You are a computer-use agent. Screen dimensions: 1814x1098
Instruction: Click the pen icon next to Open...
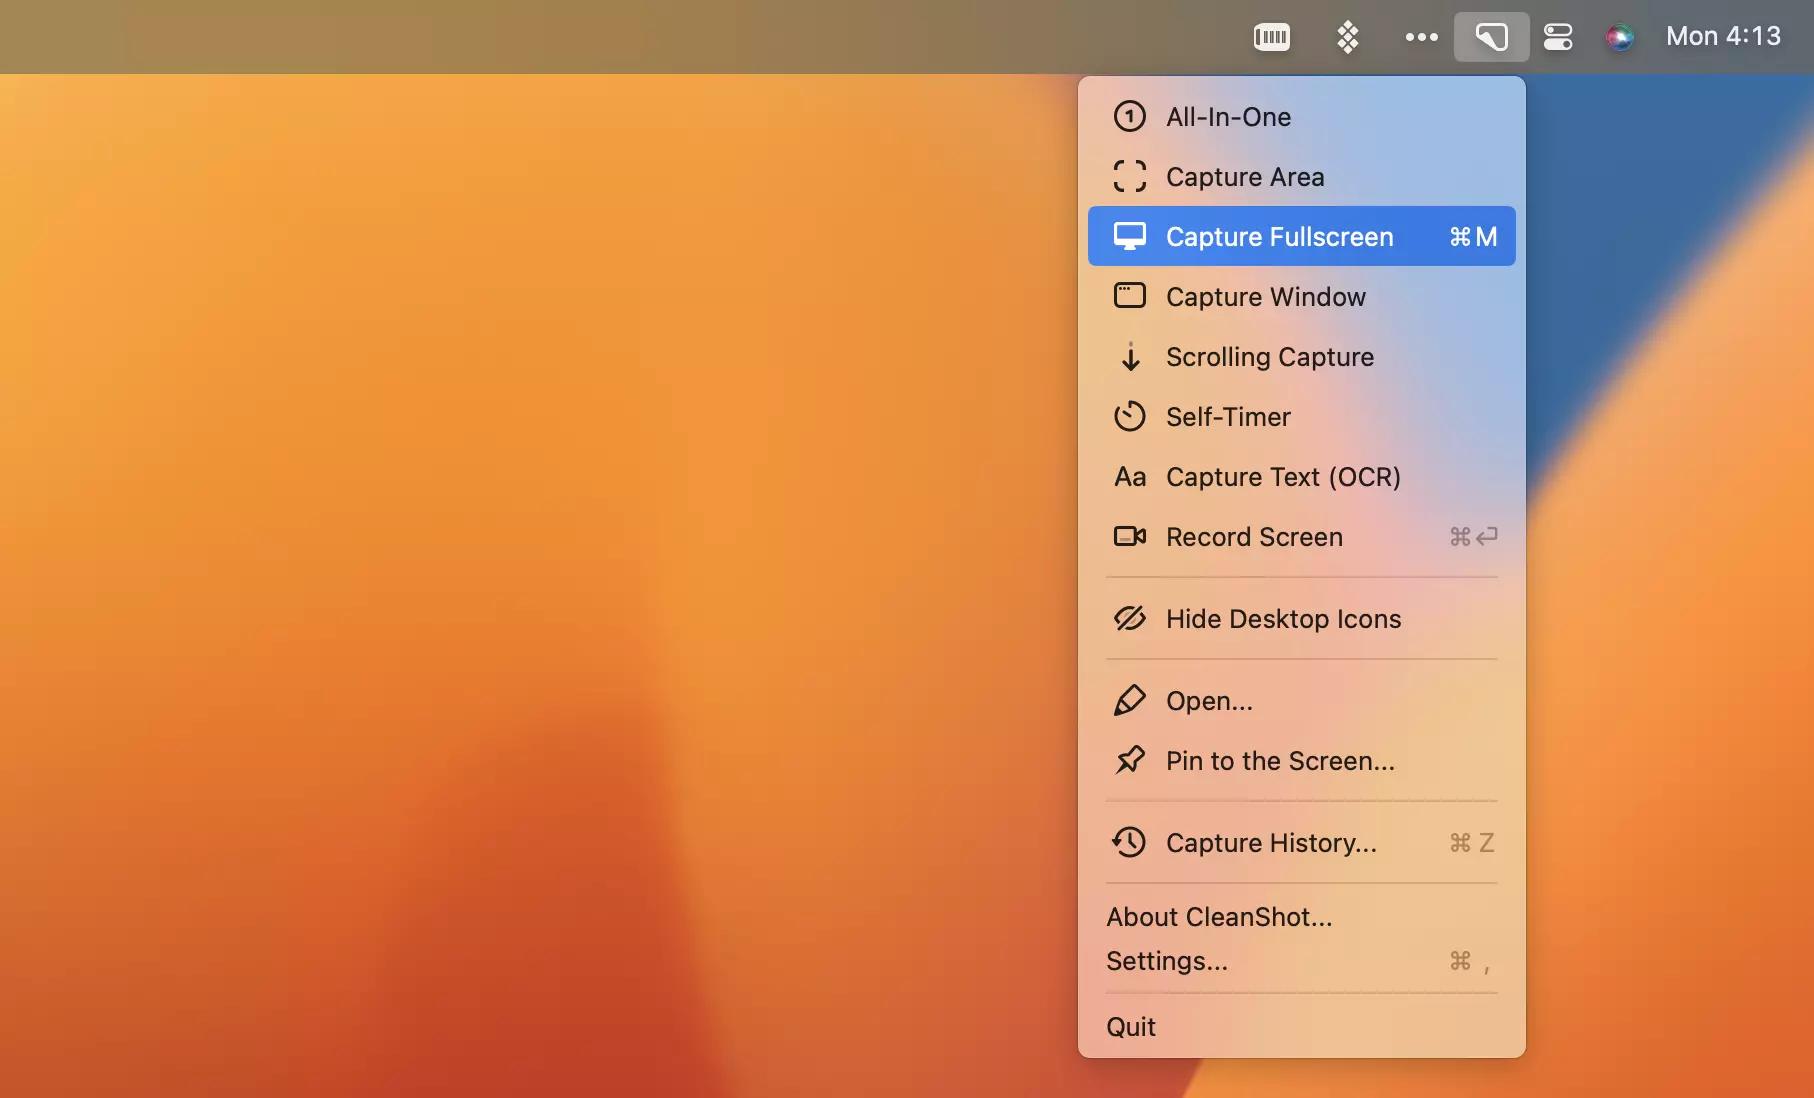pyautogui.click(x=1130, y=701)
